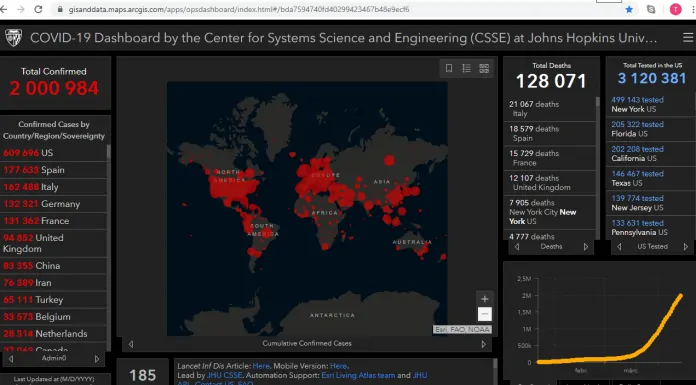Switch map to next layer after Cumulative Confirmed Cases

click(483, 344)
